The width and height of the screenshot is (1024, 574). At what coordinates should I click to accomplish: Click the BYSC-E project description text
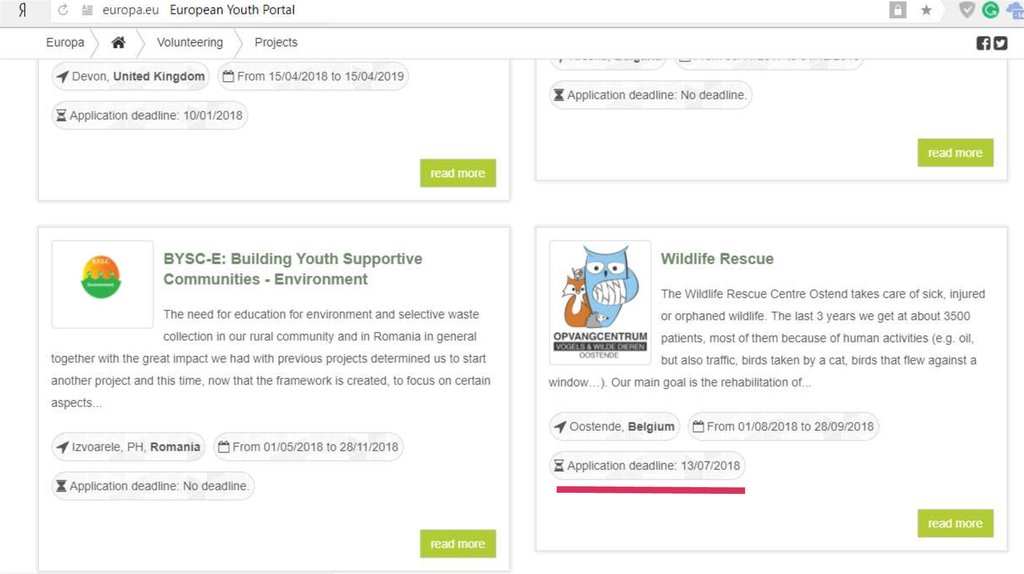point(271,359)
